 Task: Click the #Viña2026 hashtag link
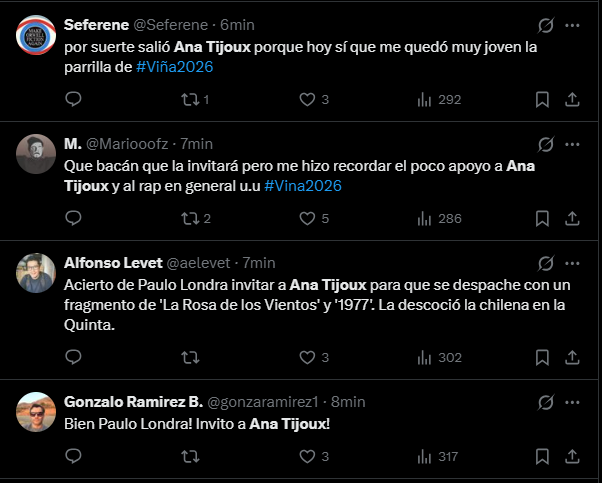point(174,66)
